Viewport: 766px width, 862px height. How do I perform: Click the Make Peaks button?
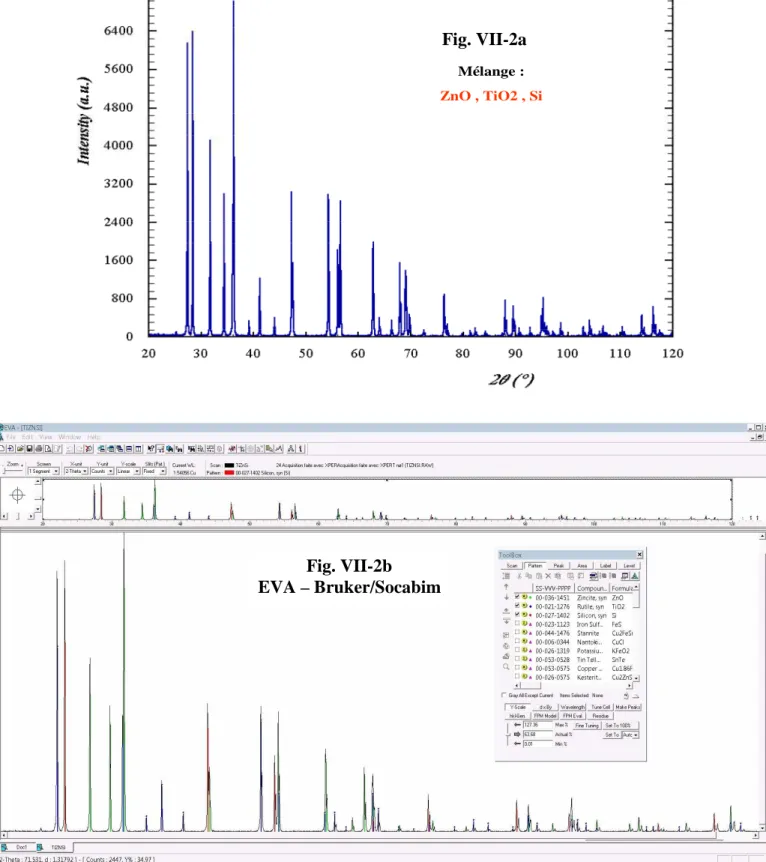[628, 707]
